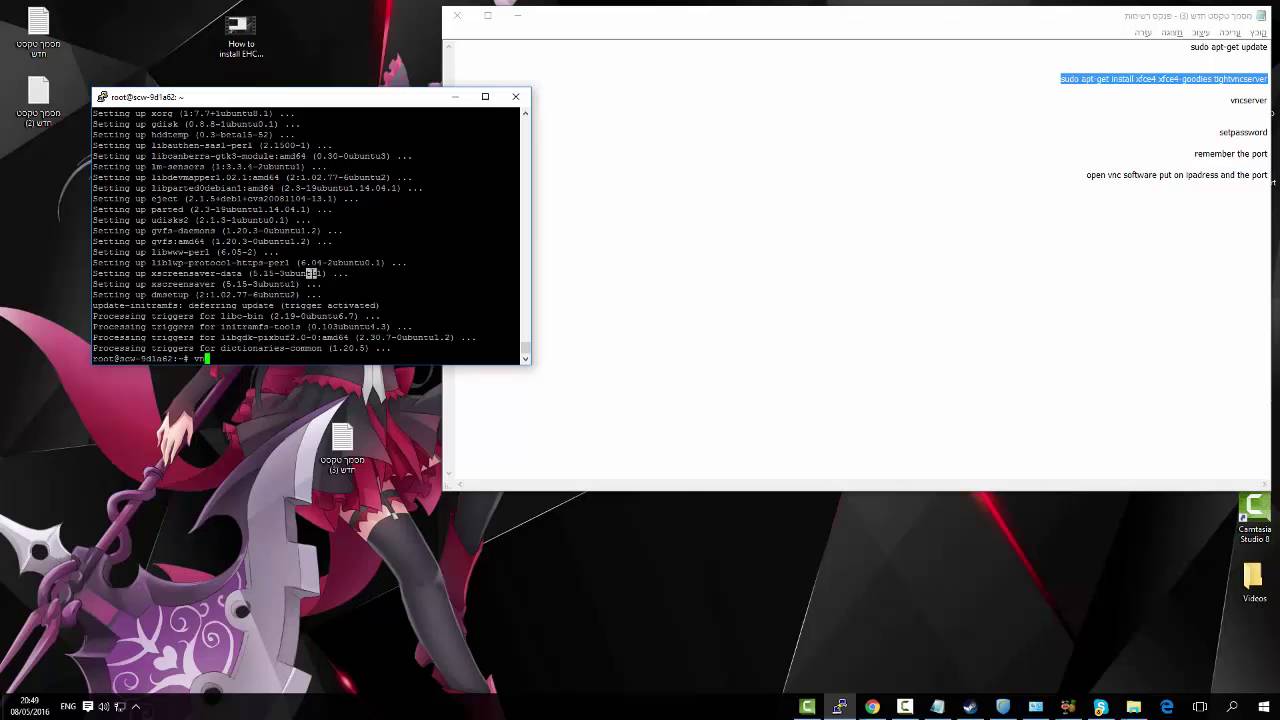Image resolution: width=1280 pixels, height=720 pixels.
Task: Click the 'open vnc software' line in Notepad
Action: [1177, 175]
